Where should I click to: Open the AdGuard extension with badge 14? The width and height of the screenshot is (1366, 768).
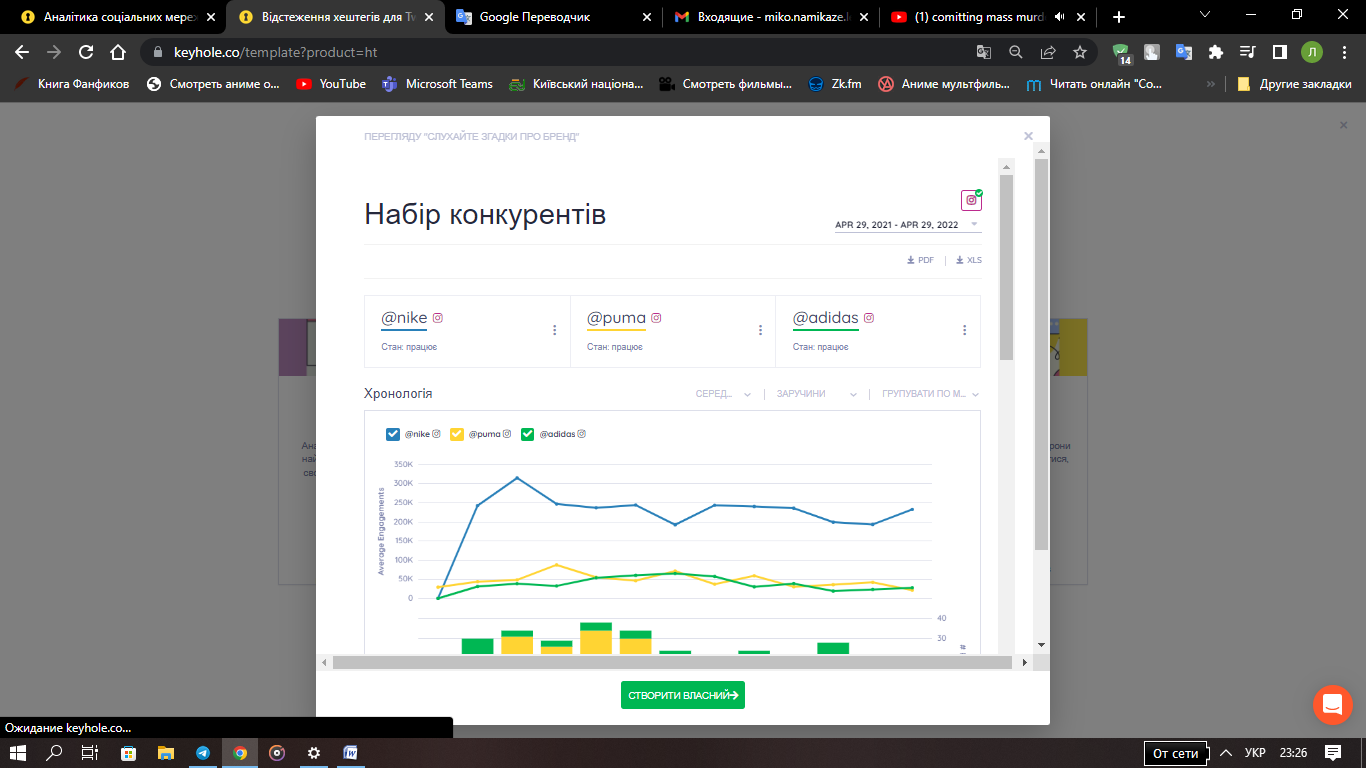pyautogui.click(x=1121, y=53)
